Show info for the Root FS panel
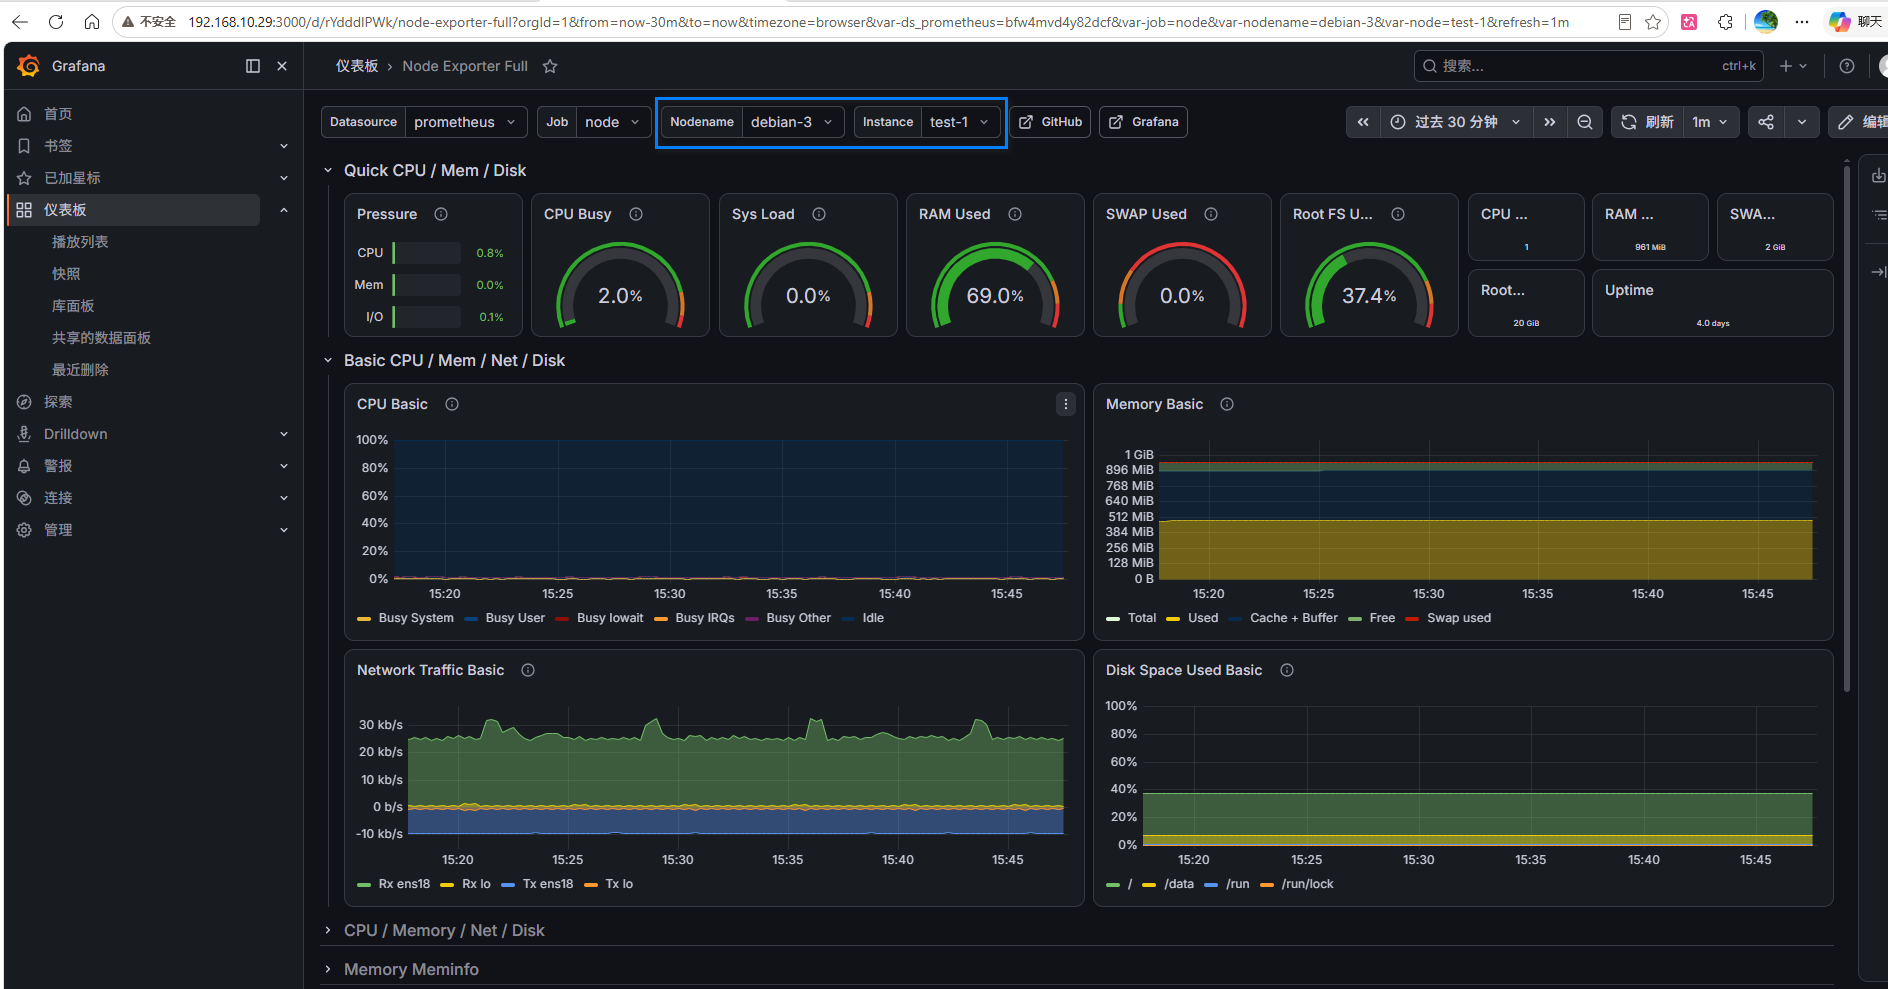The image size is (1888, 989). pos(1398,214)
